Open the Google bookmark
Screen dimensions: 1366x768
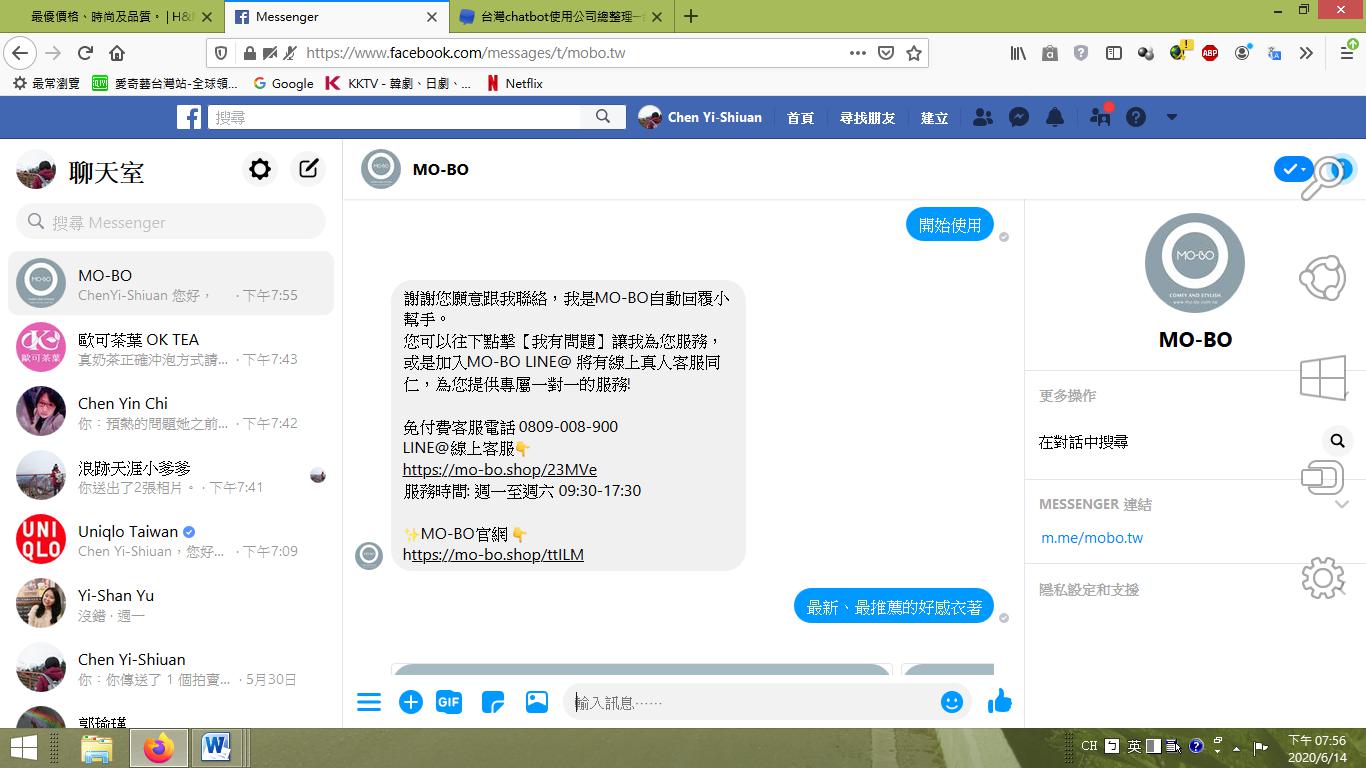(283, 84)
